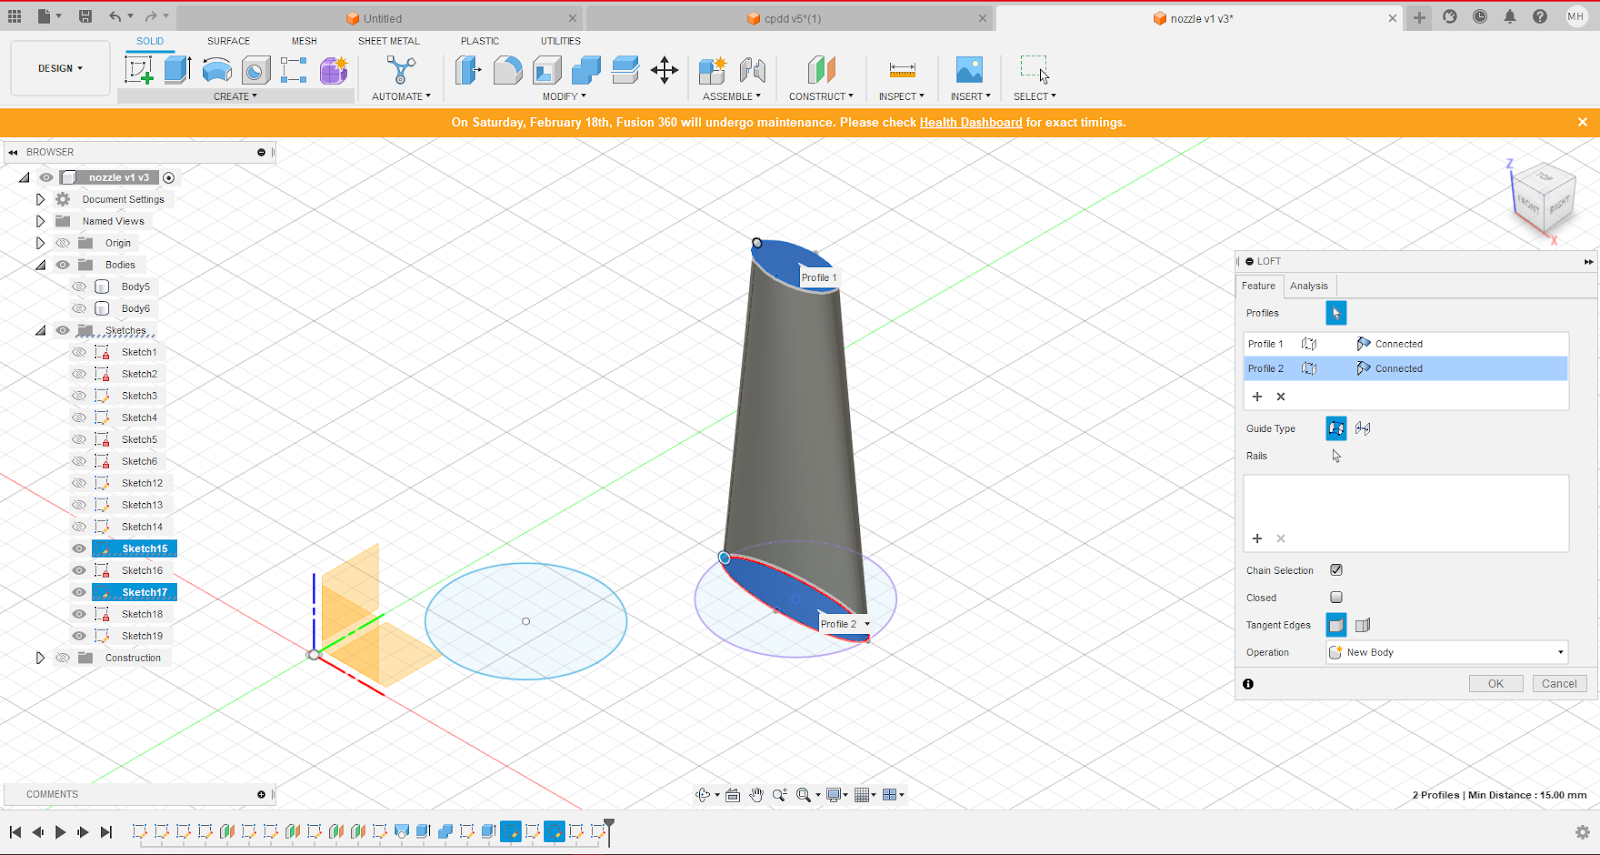The image size is (1600, 855).
Task: Click the Profiles selection arrow button
Action: click(x=1336, y=313)
